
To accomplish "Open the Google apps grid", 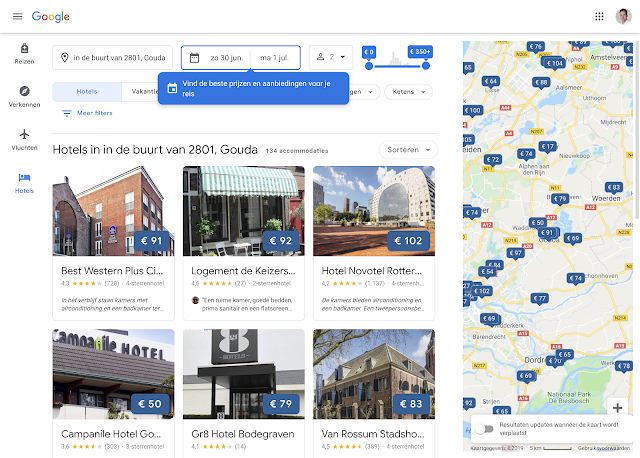I will [x=599, y=16].
